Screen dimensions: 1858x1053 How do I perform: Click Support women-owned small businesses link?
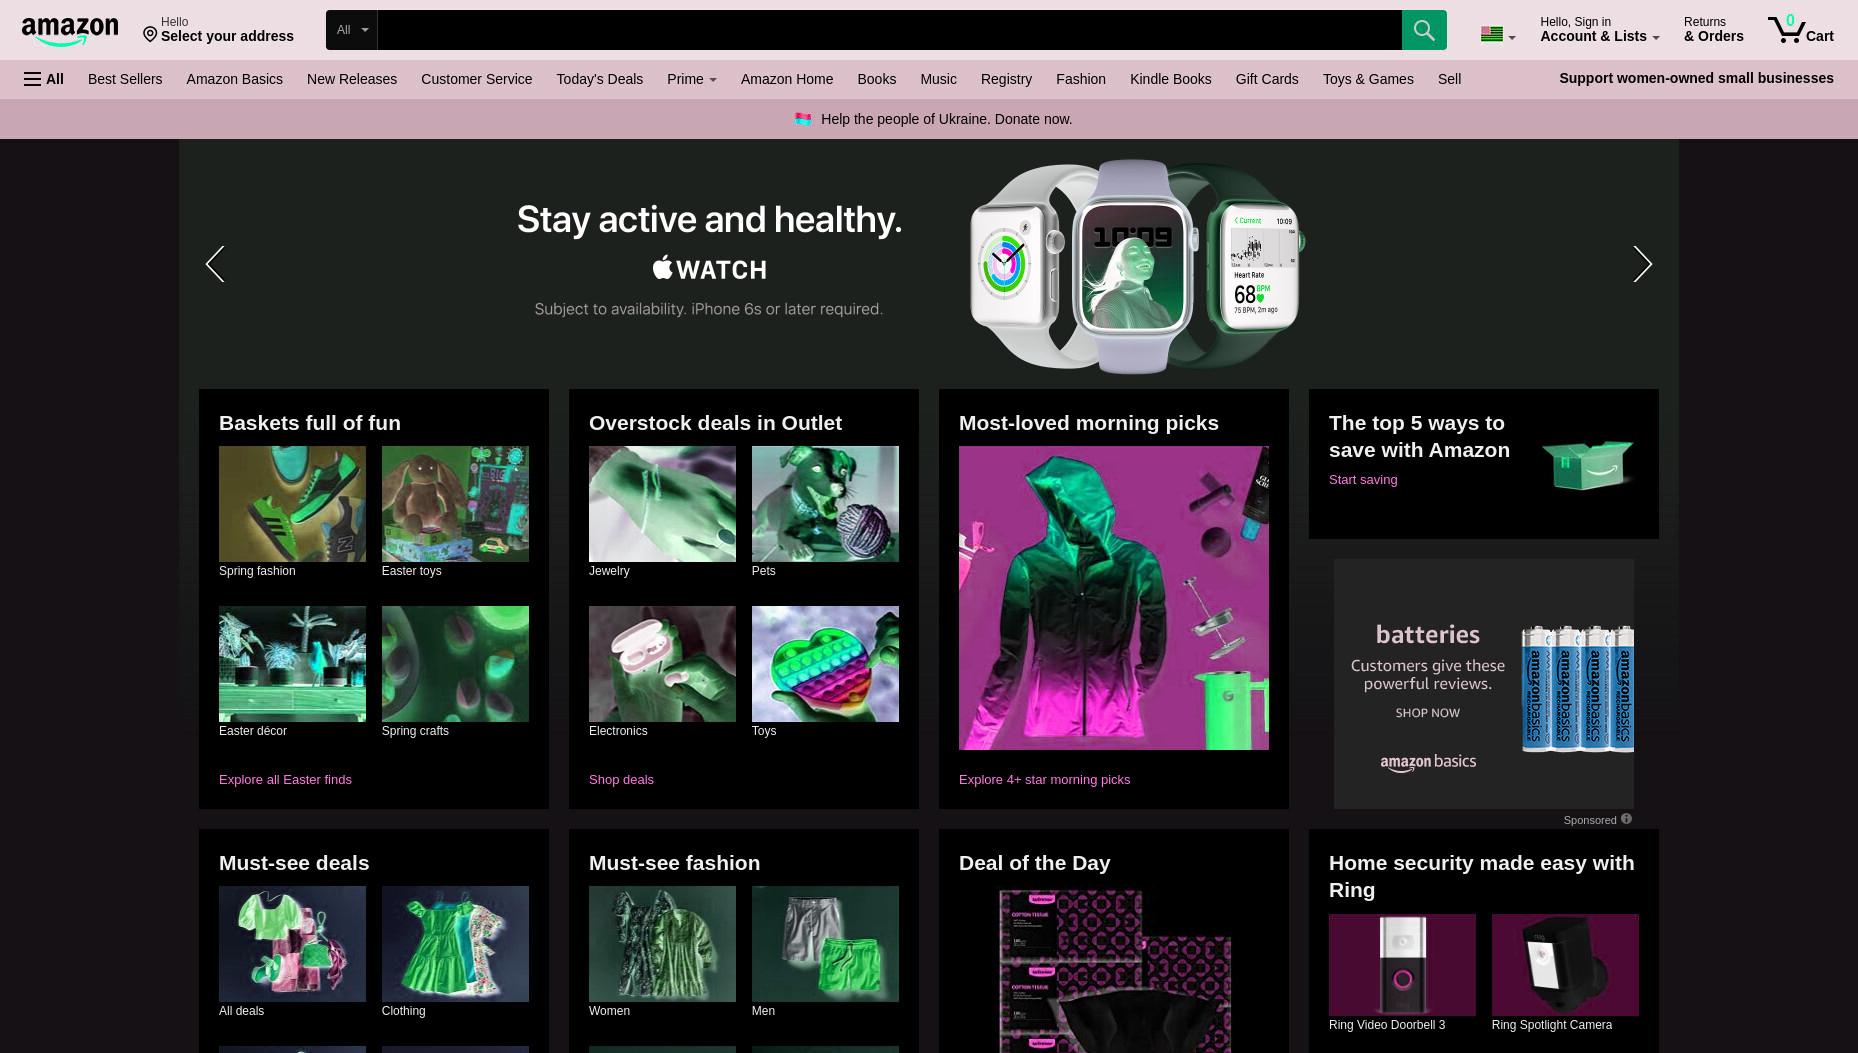coord(1696,78)
